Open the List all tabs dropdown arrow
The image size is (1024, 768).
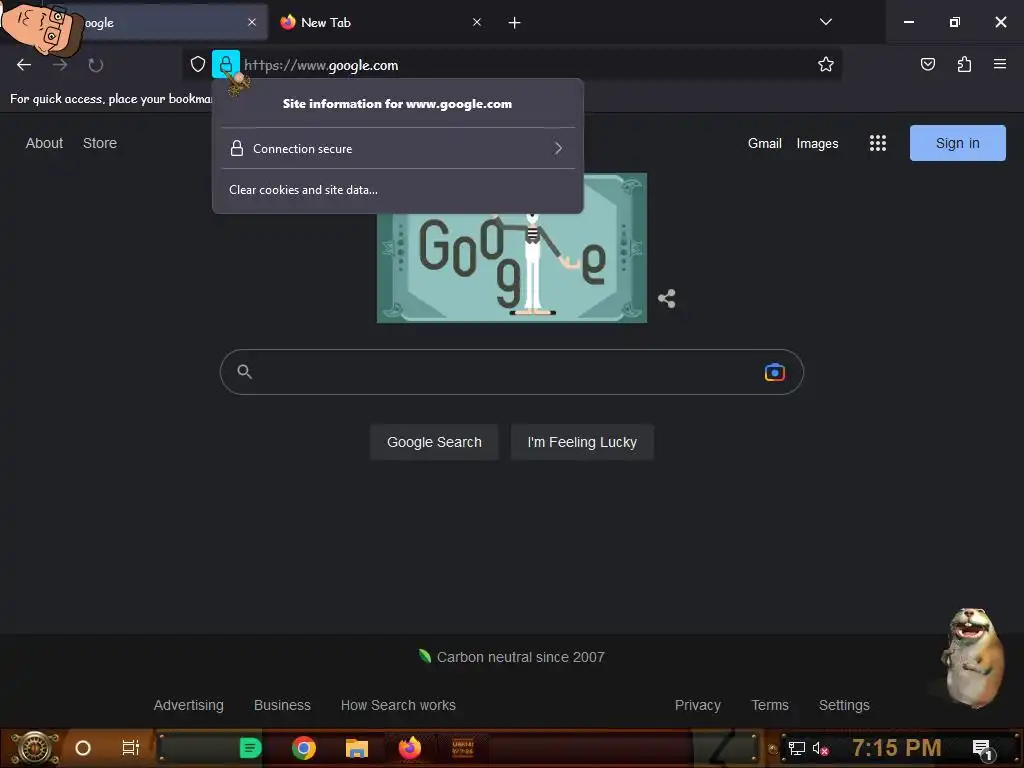point(825,22)
